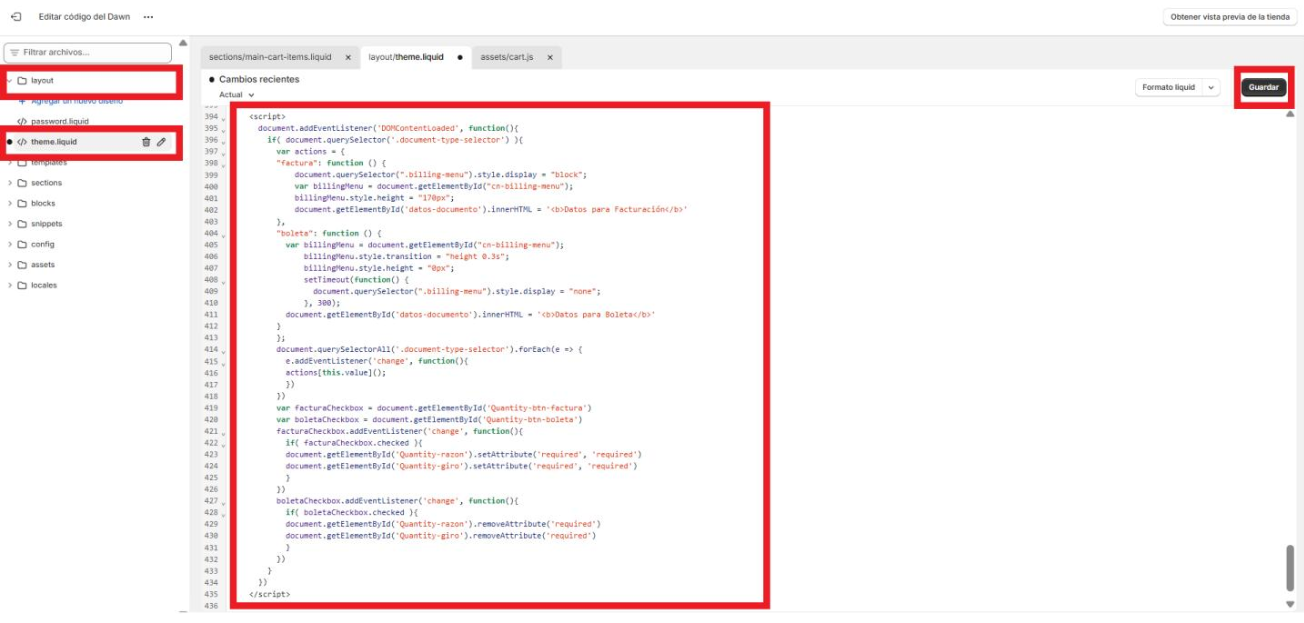Click the blocks folder icon
The height and width of the screenshot is (623, 1304).
[x=23, y=203]
